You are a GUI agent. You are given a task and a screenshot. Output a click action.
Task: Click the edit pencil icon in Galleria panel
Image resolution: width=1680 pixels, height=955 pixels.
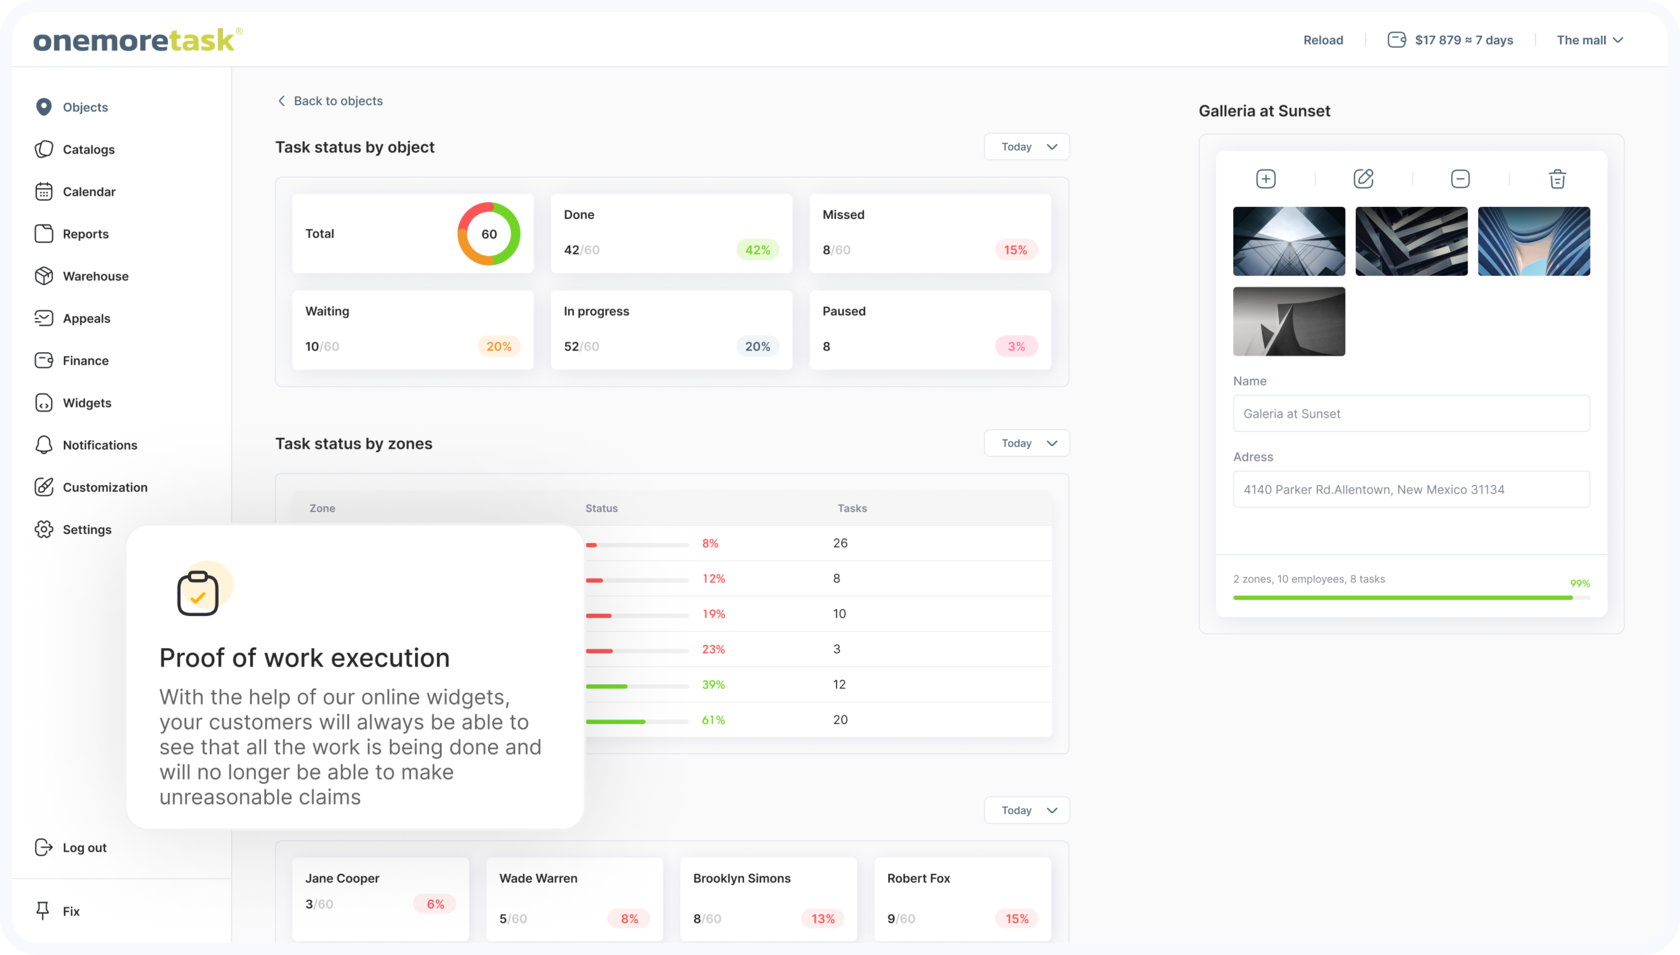1363,179
